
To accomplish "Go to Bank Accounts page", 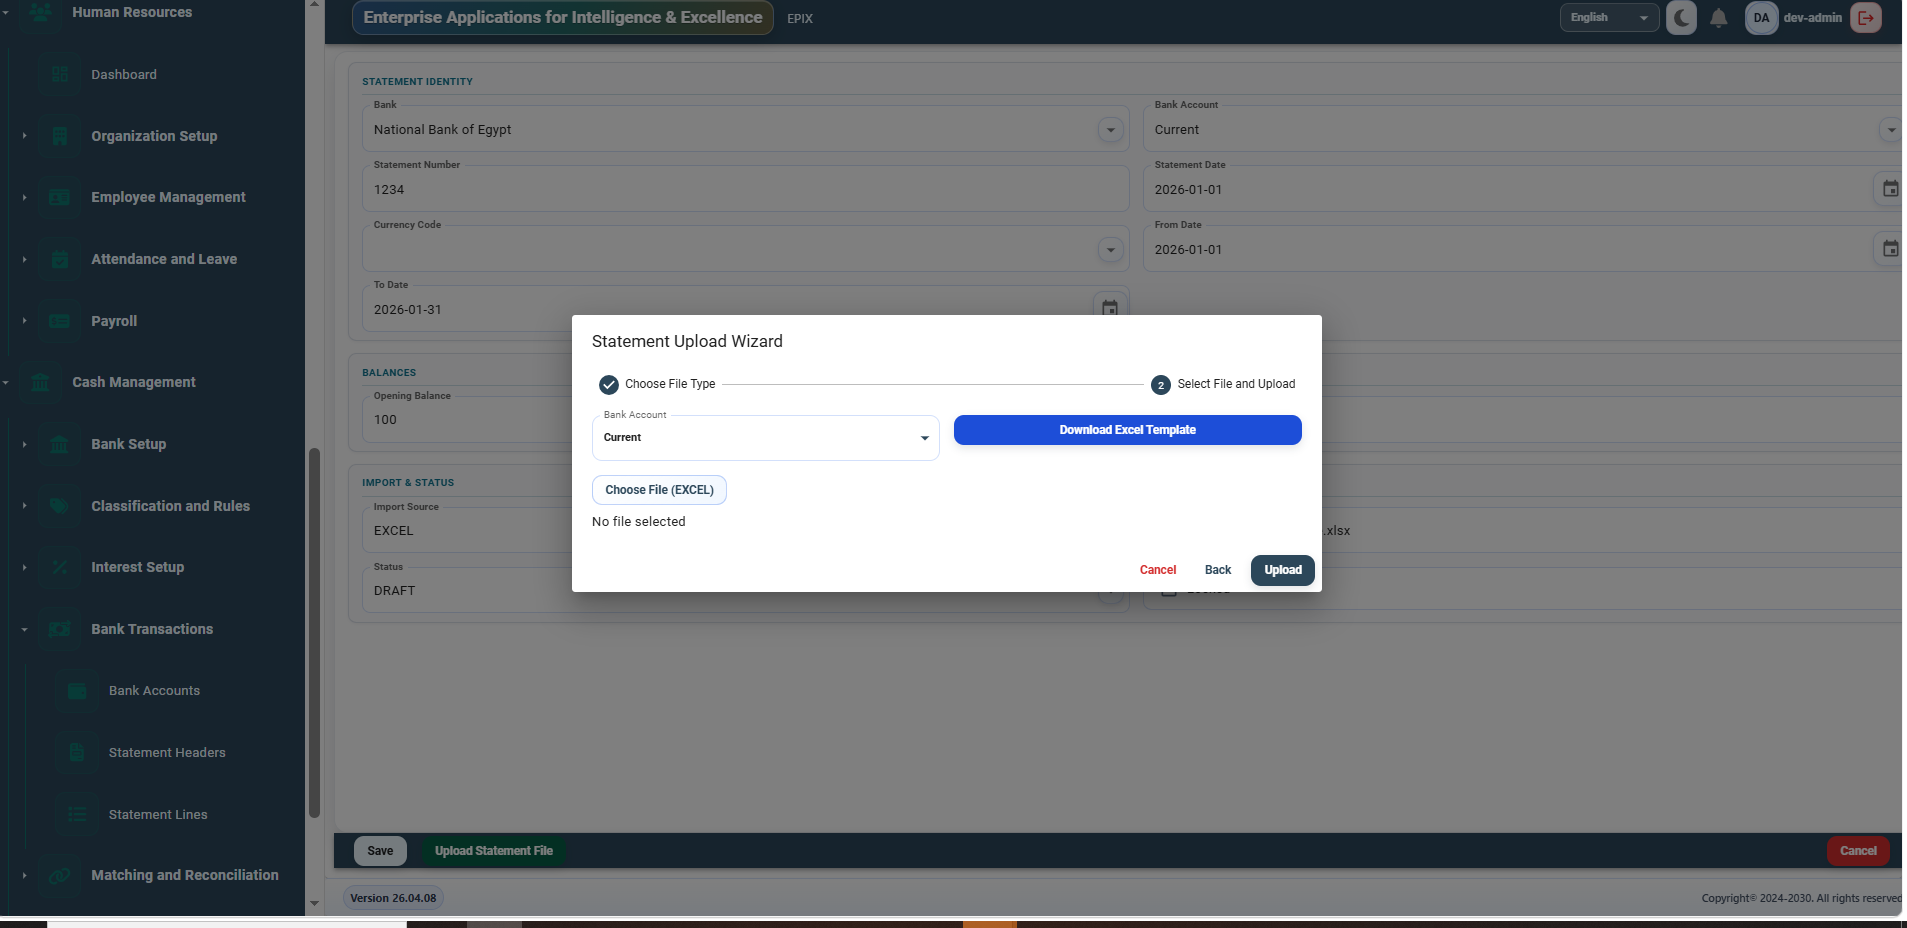I will tap(154, 691).
